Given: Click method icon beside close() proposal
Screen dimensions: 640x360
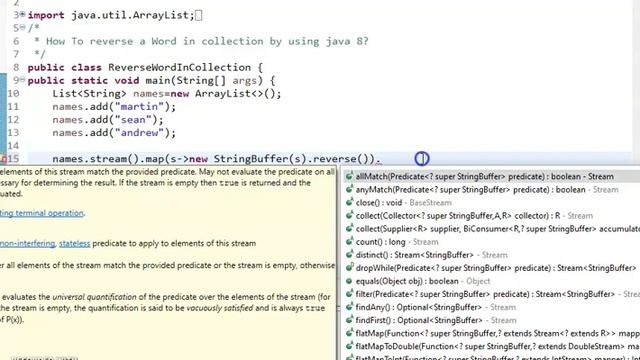Looking at the screenshot, I should [x=349, y=202].
